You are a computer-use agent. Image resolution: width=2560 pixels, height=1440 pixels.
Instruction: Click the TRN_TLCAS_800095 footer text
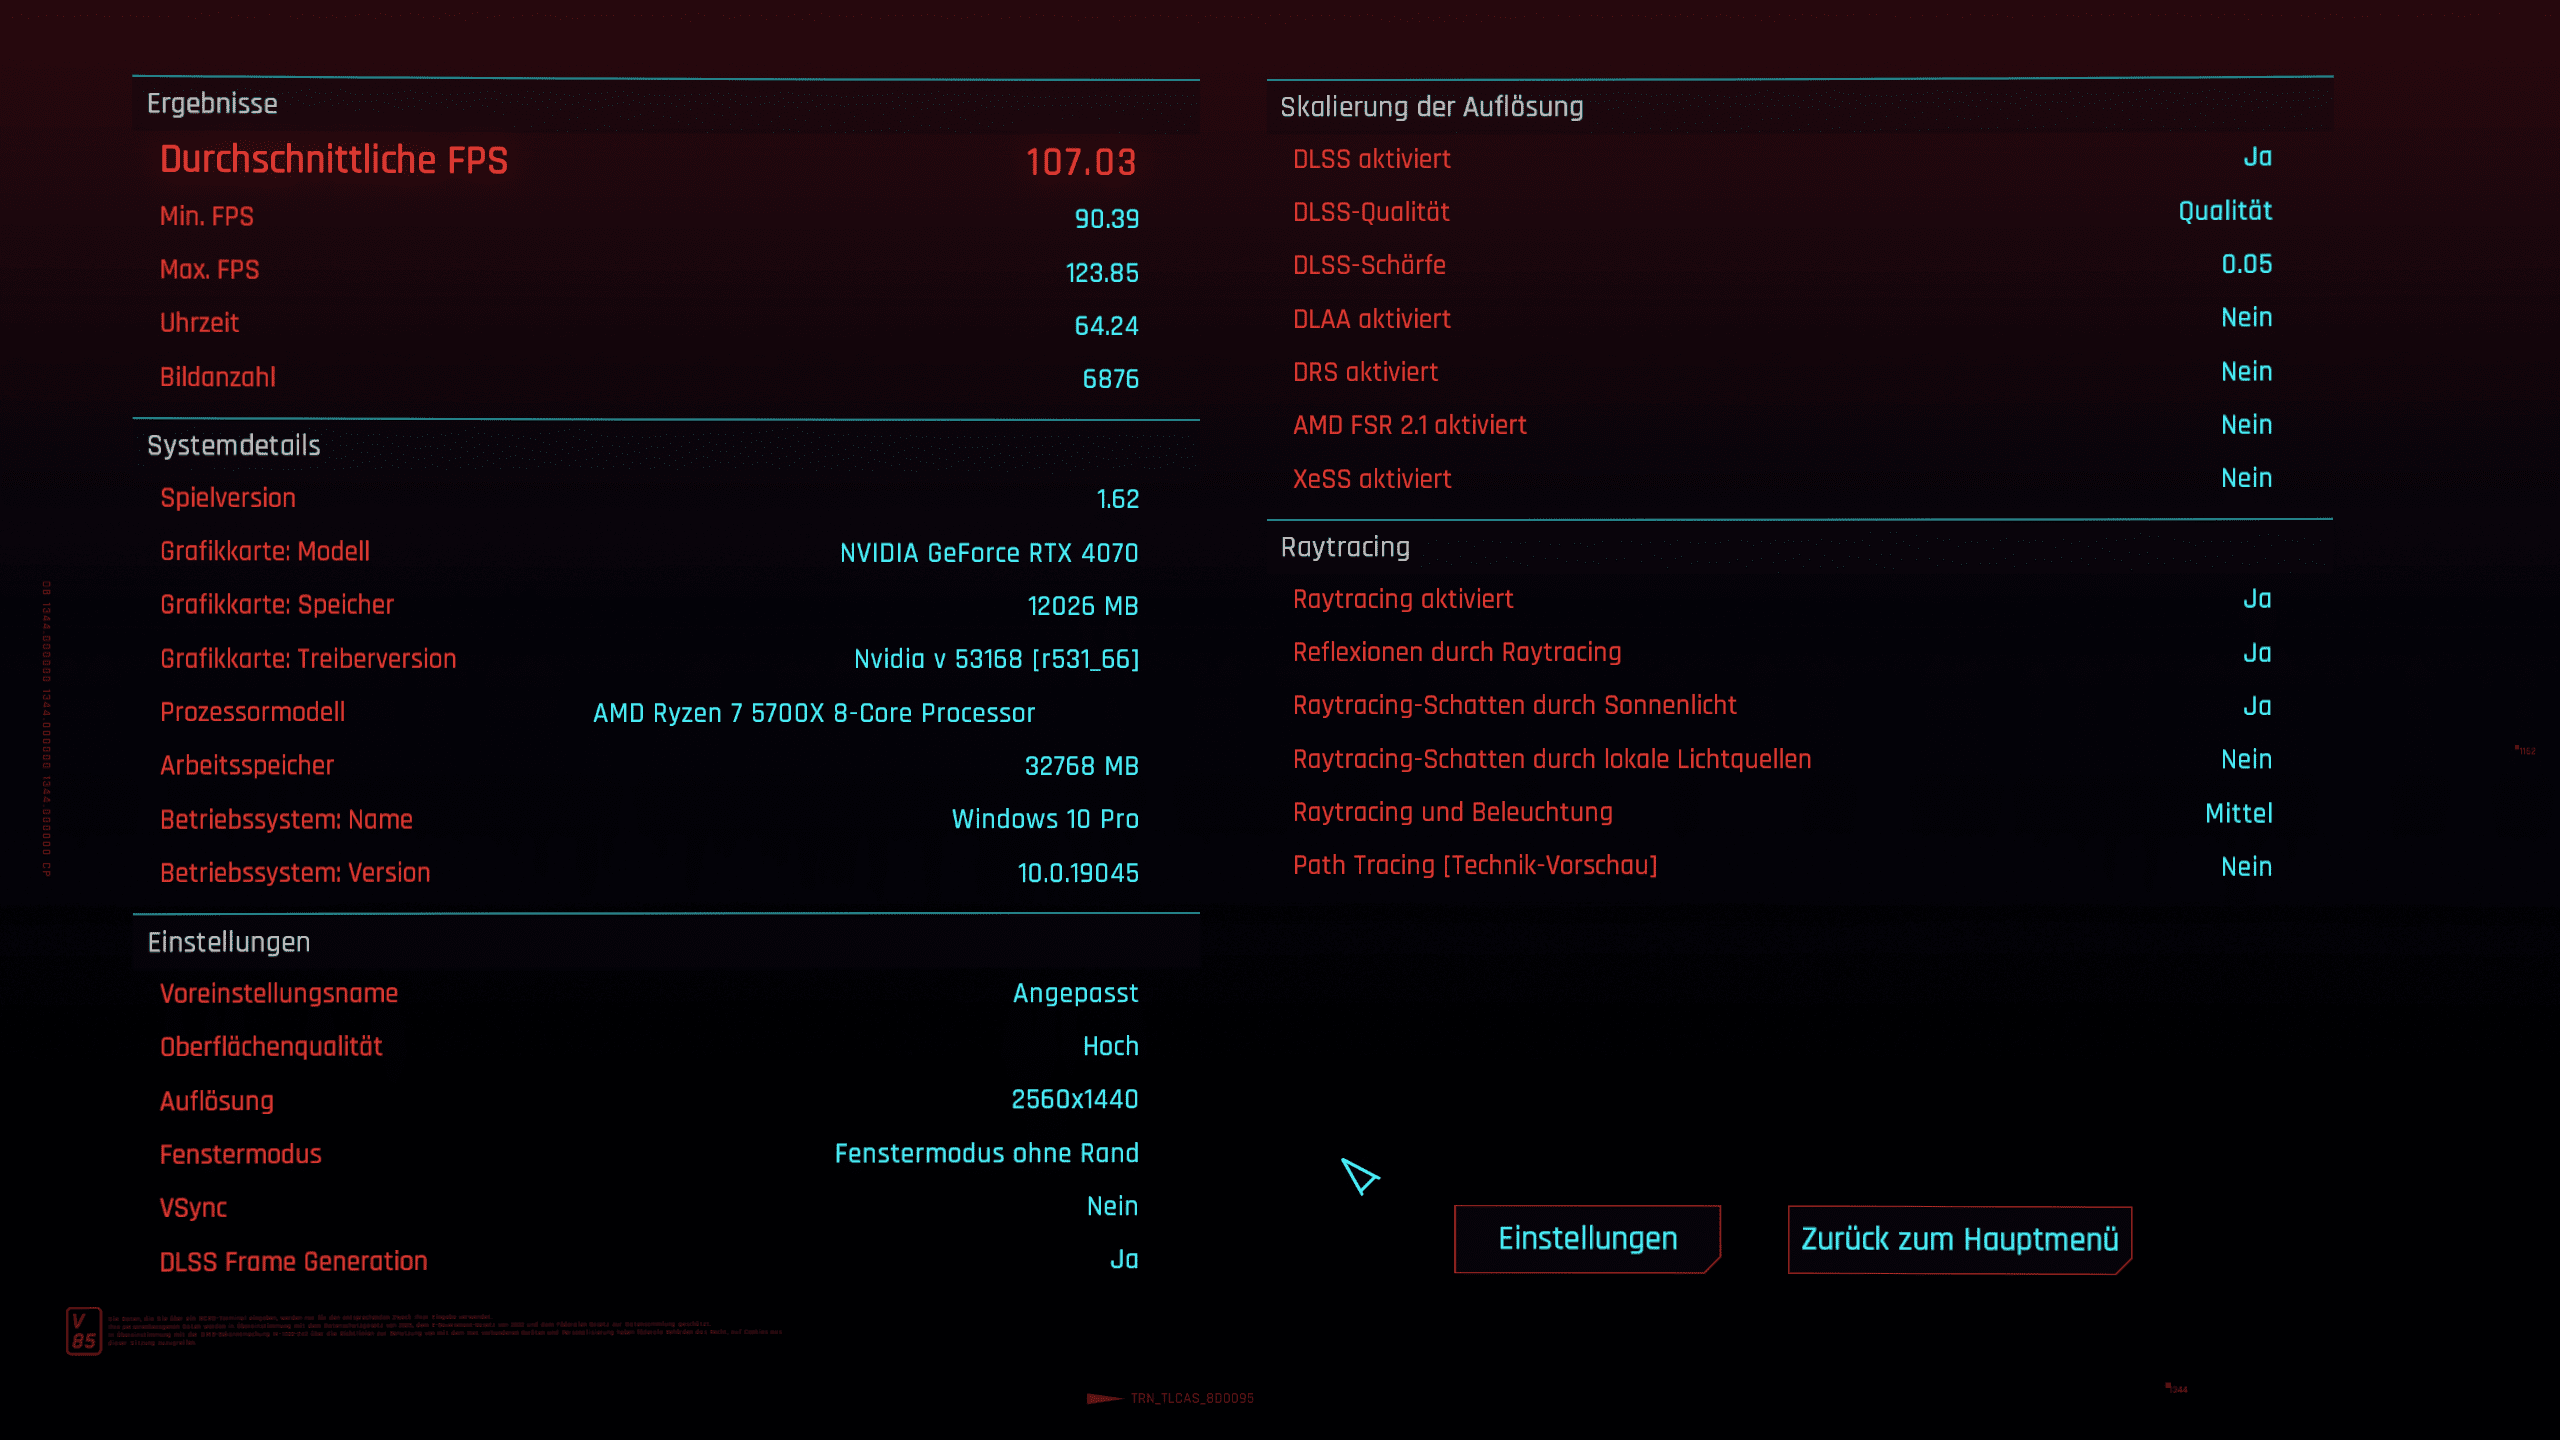1192,1398
